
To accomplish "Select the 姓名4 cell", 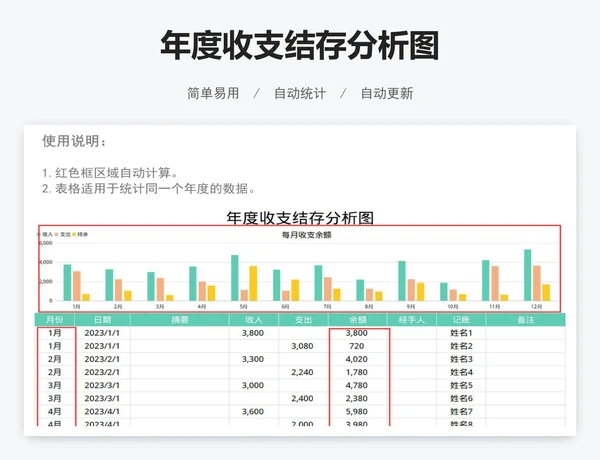I will 461,372.
